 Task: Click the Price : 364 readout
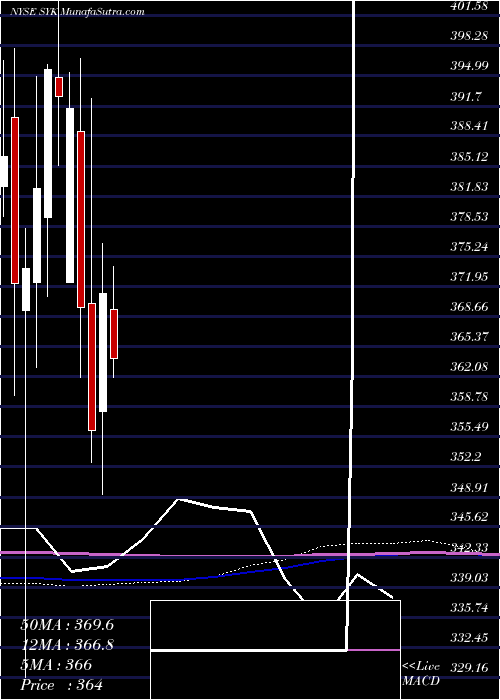61,685
